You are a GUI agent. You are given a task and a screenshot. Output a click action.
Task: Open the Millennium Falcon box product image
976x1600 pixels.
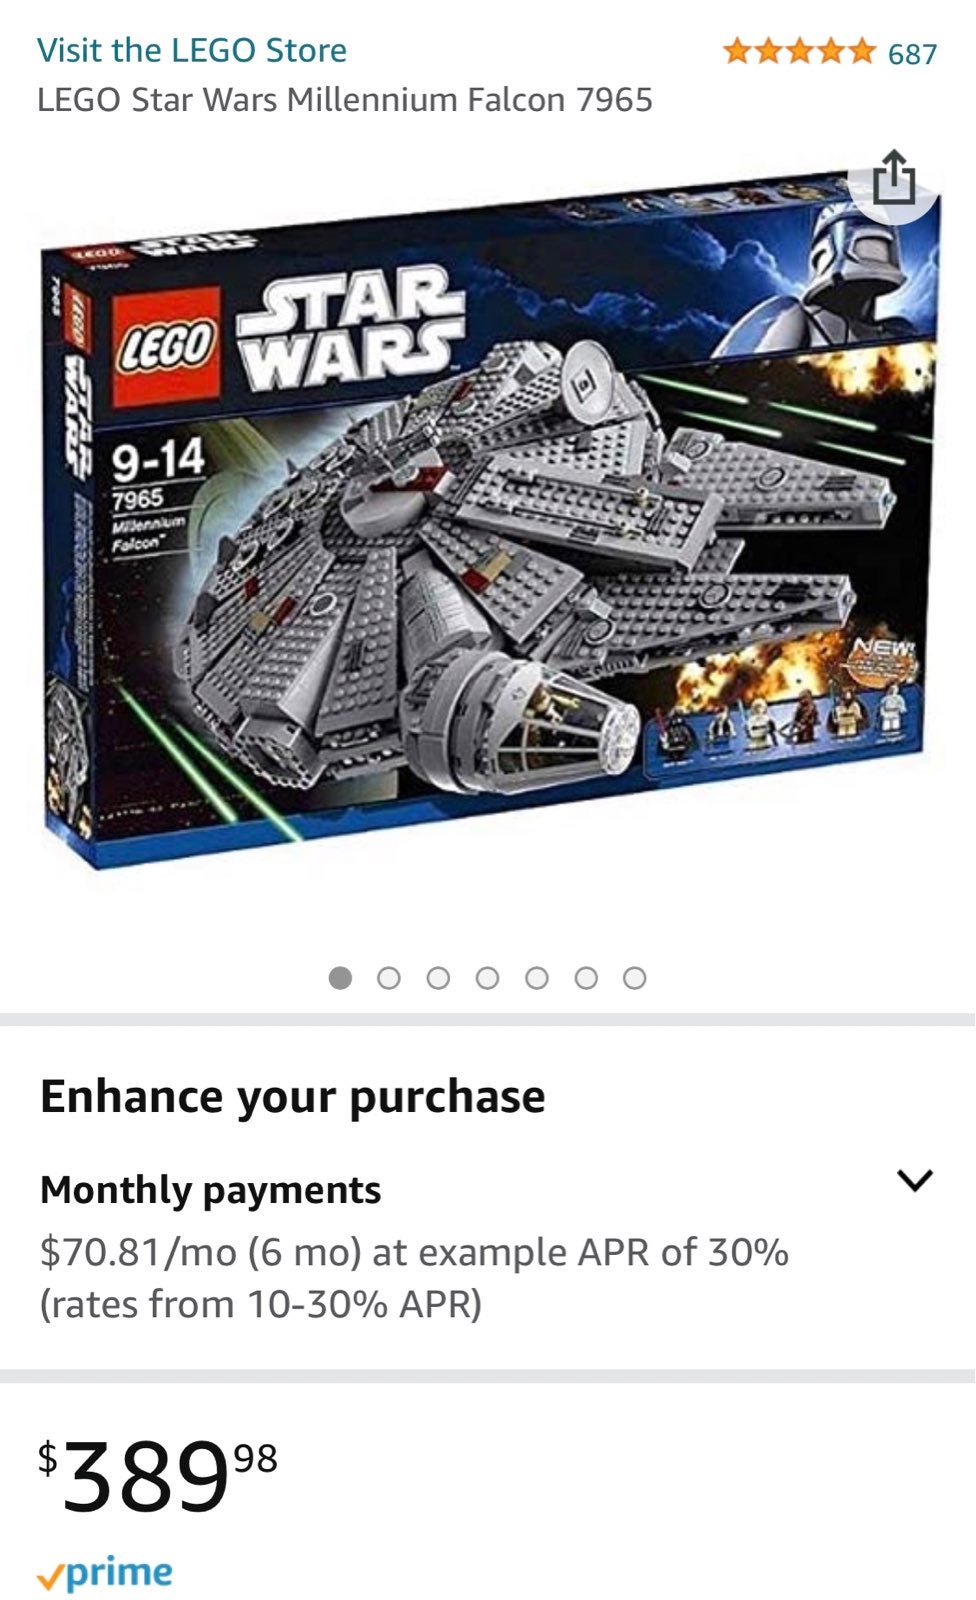pos(490,520)
